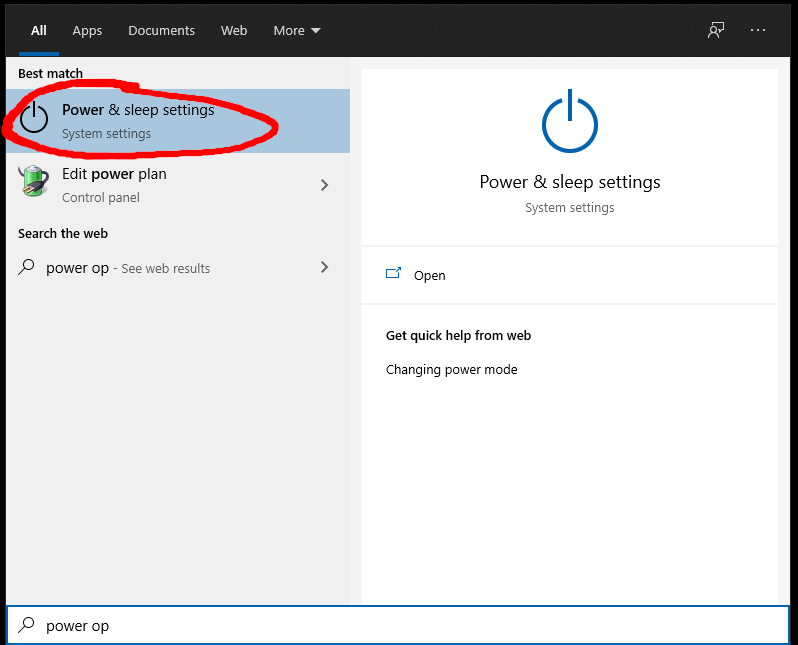Expand the More dropdown in search filters

point(297,30)
